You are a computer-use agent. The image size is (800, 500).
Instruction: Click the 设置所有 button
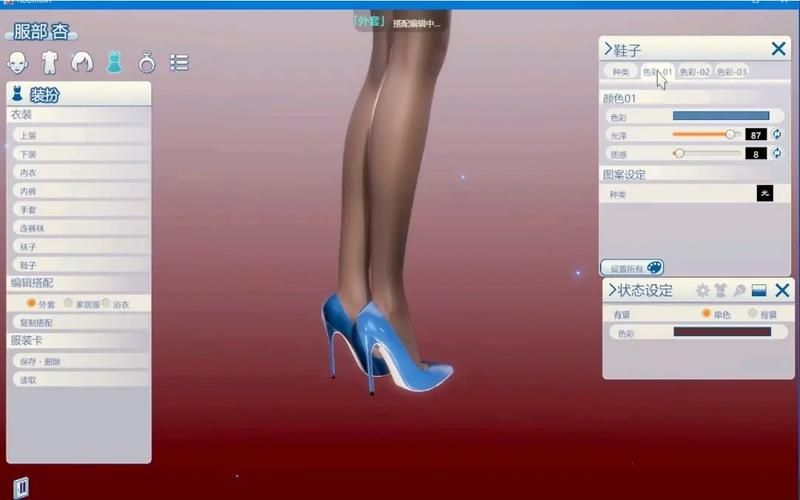tap(632, 268)
